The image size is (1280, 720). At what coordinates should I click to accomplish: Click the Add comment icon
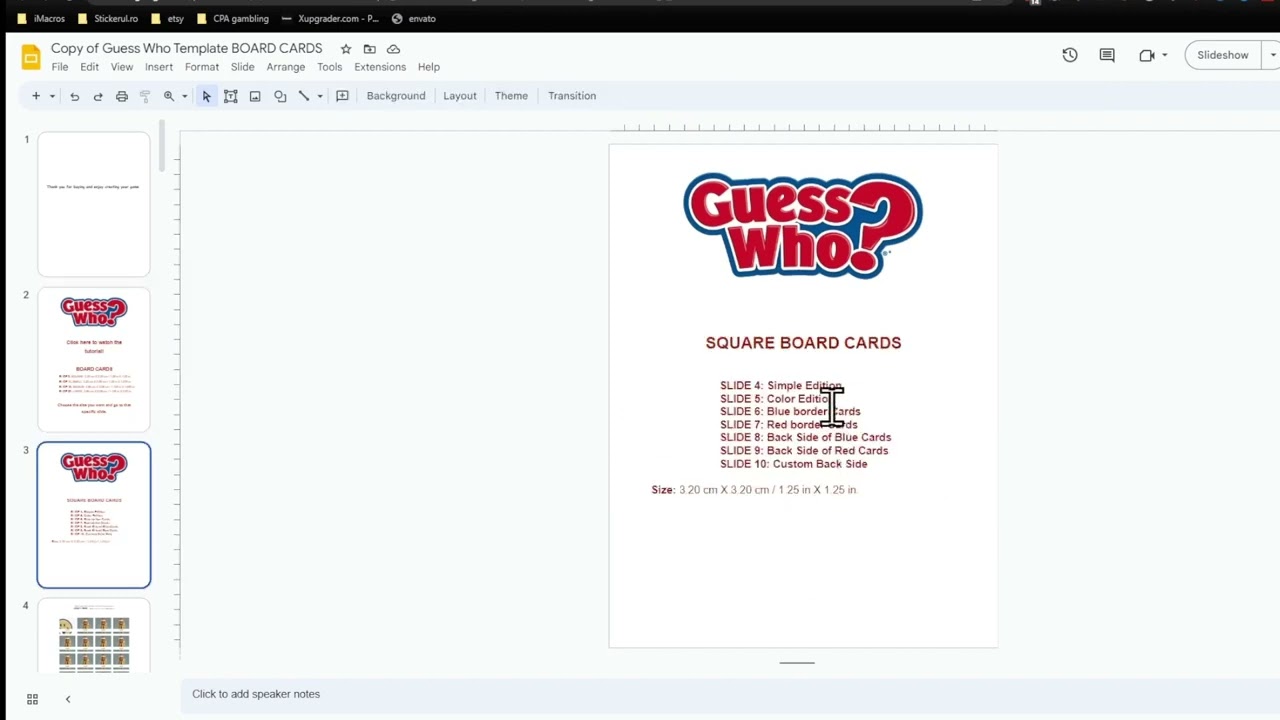[x=342, y=96]
